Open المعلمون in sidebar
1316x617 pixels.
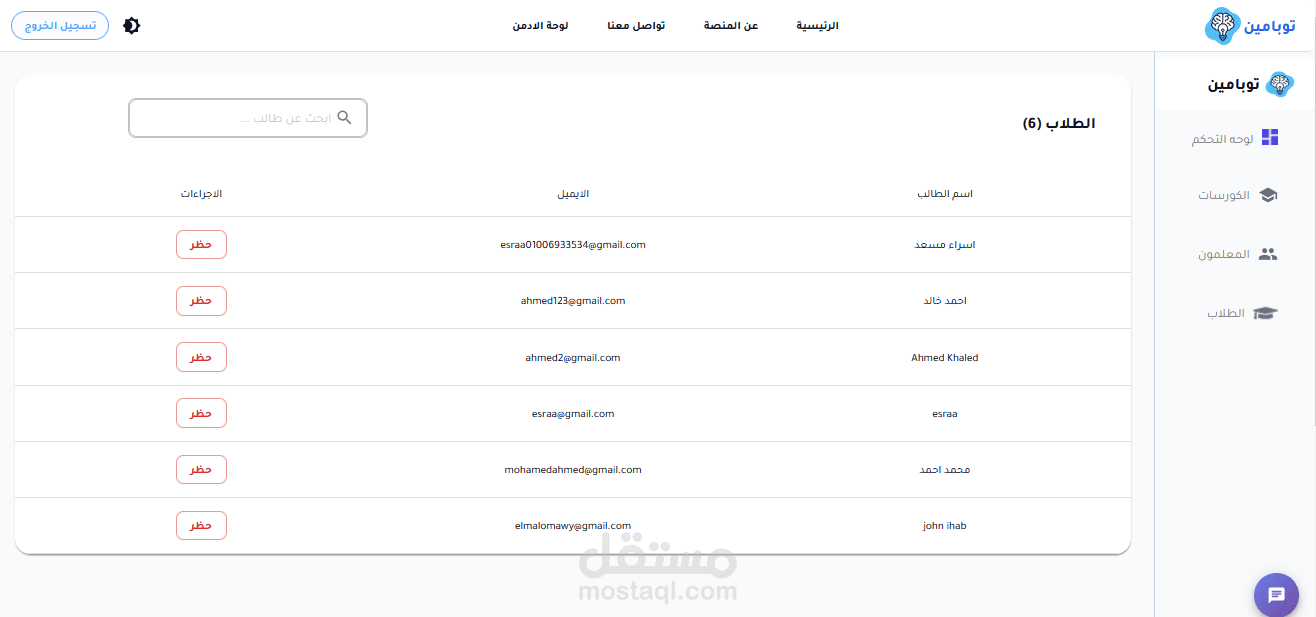tap(1225, 254)
